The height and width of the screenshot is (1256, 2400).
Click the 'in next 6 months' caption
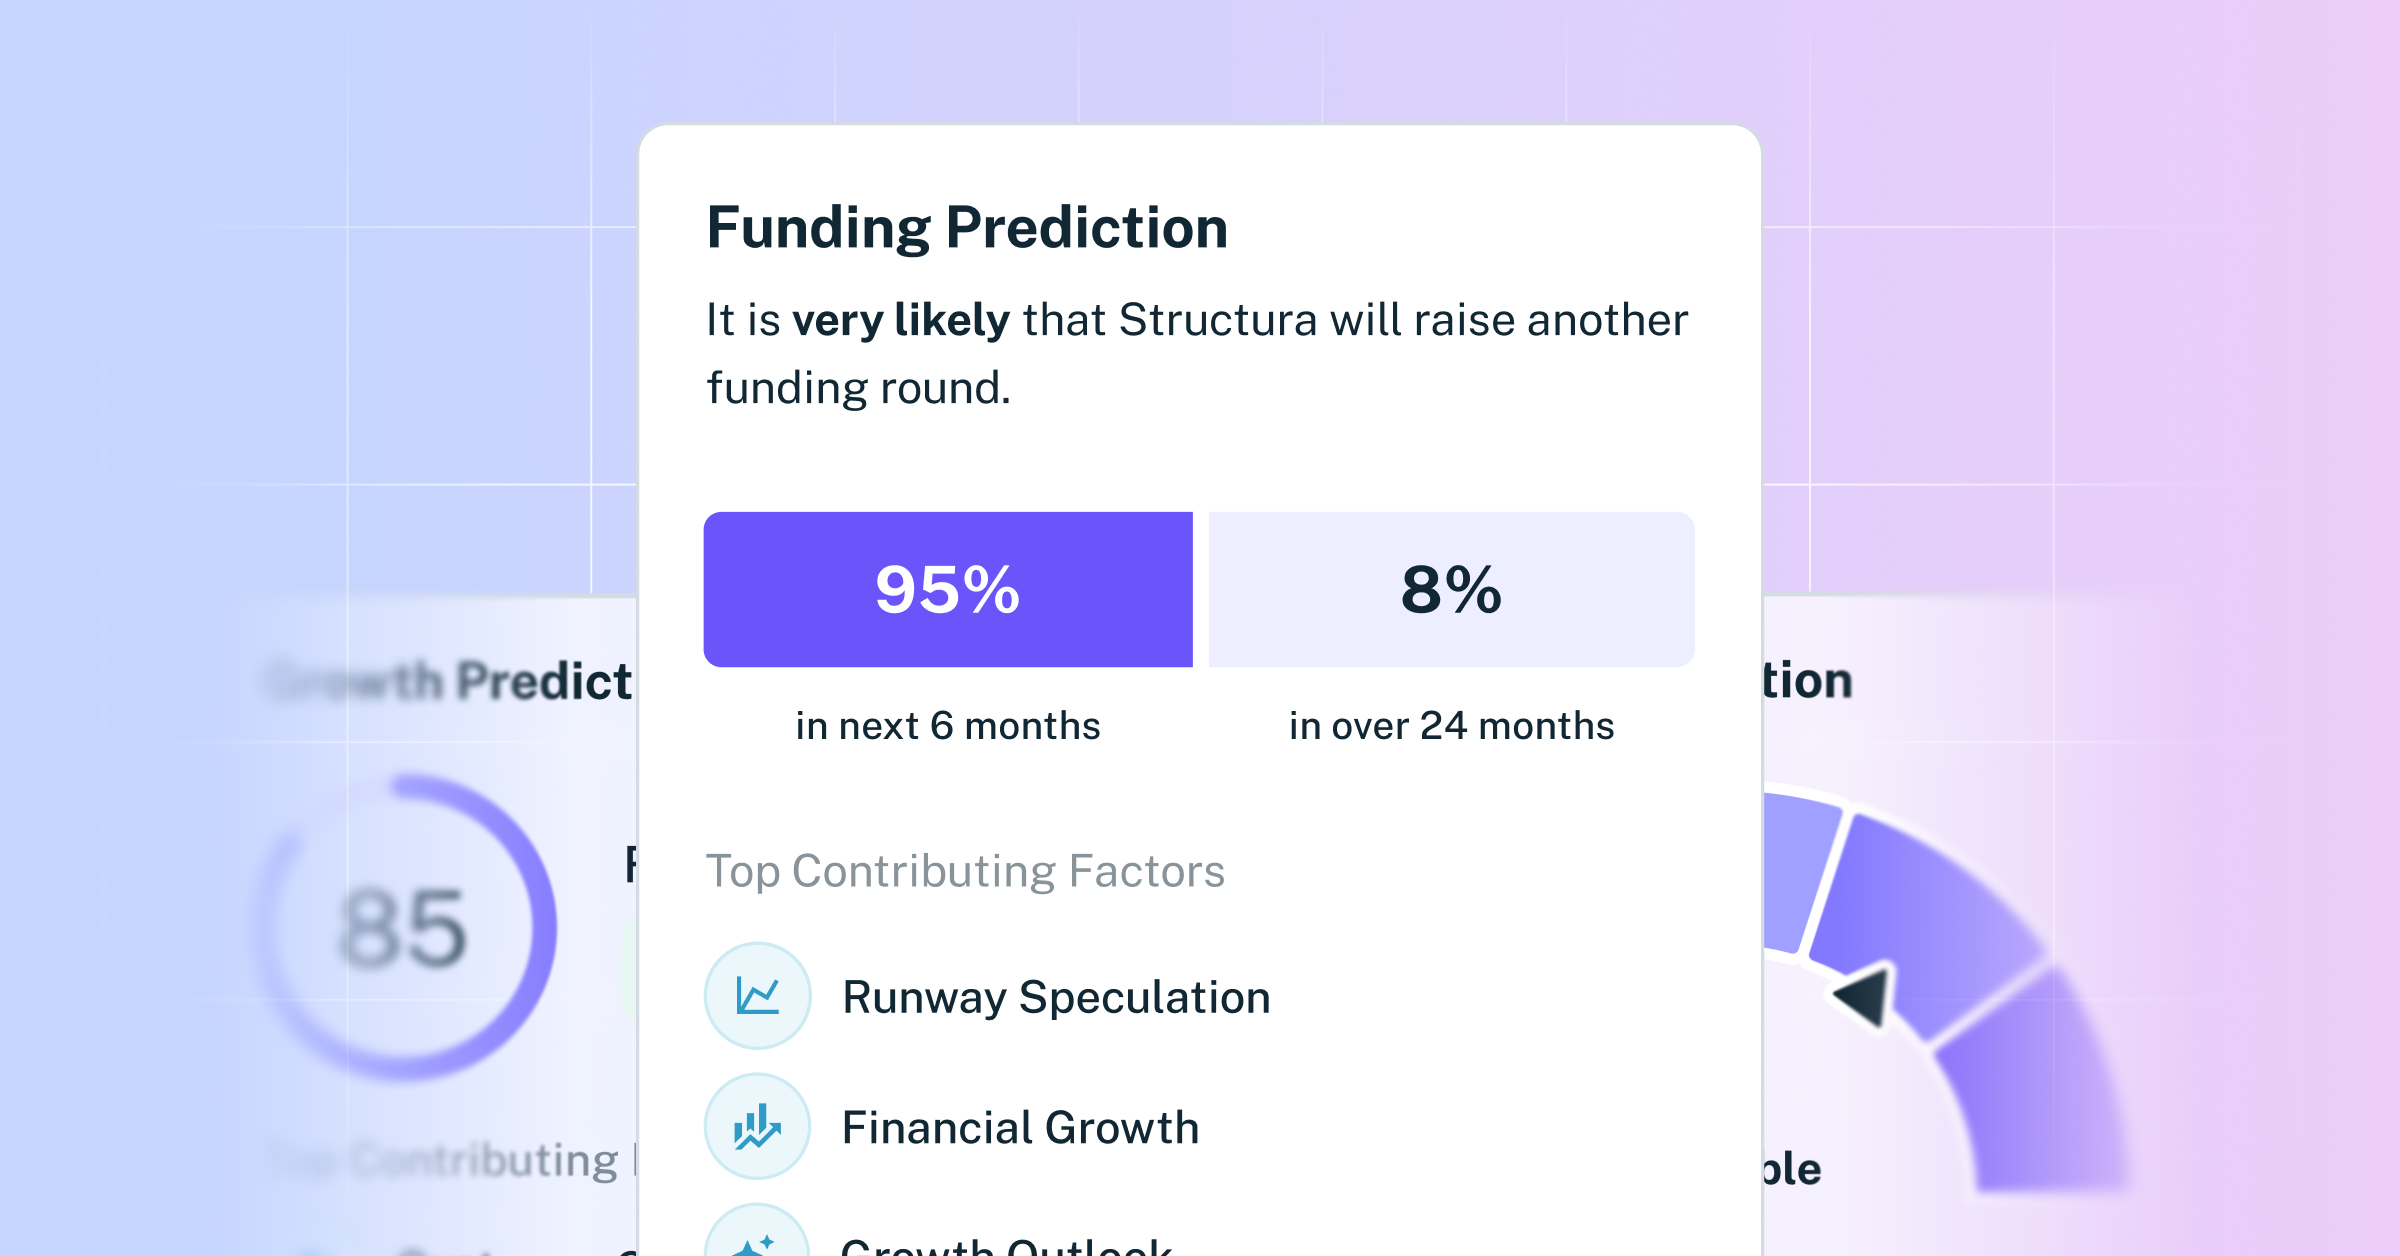pyautogui.click(x=948, y=726)
